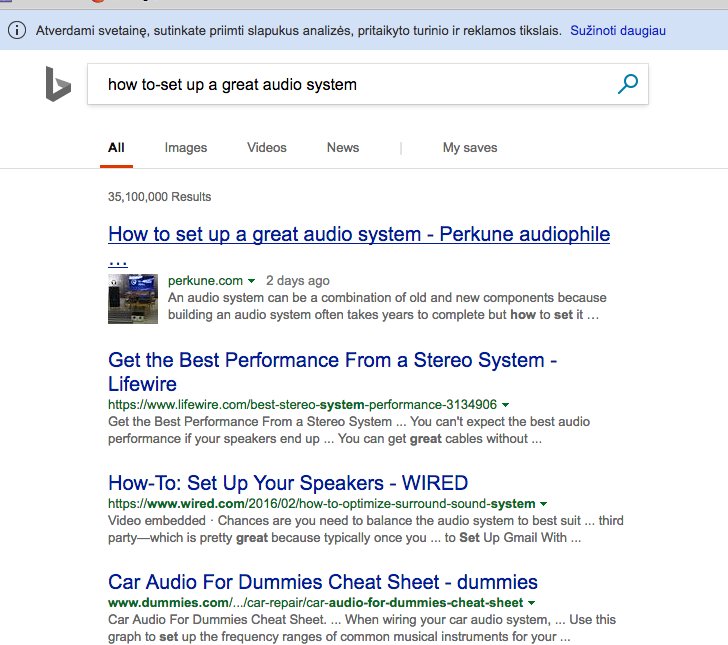Screen dimensions: 728x645
Task: Expand the dropdown arrow after the wired.com URL
Action: (544, 504)
